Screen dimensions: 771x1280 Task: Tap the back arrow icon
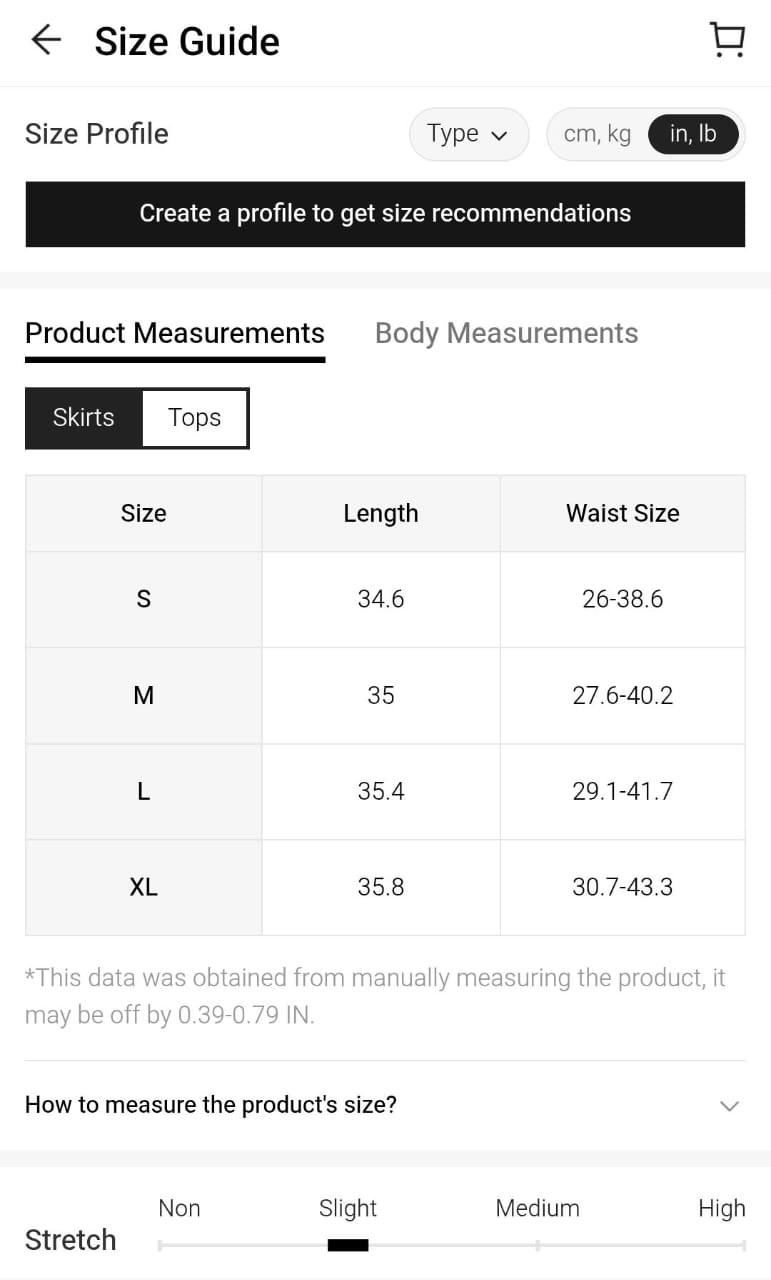point(46,41)
